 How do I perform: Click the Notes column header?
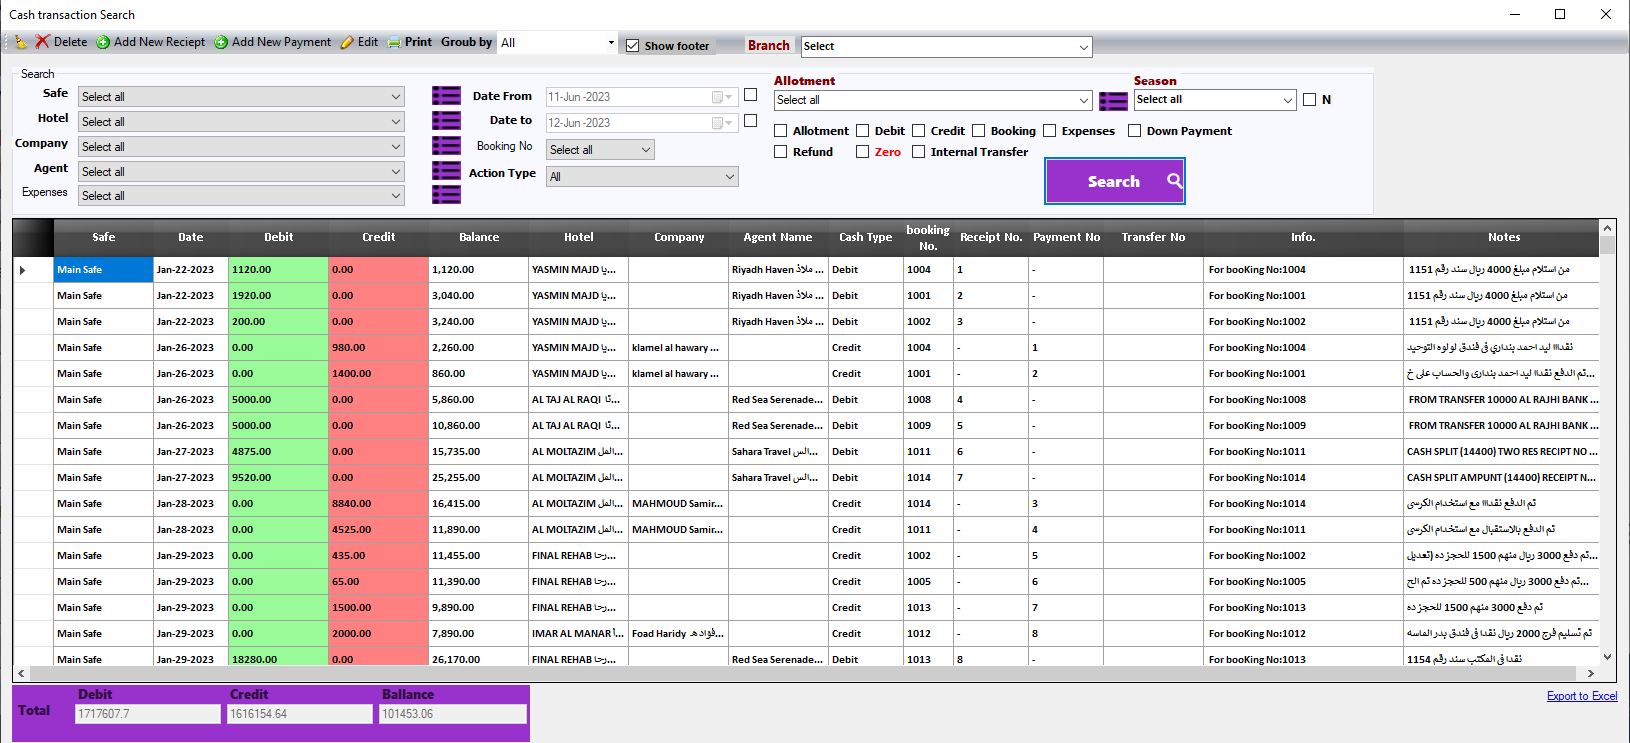coord(1502,238)
